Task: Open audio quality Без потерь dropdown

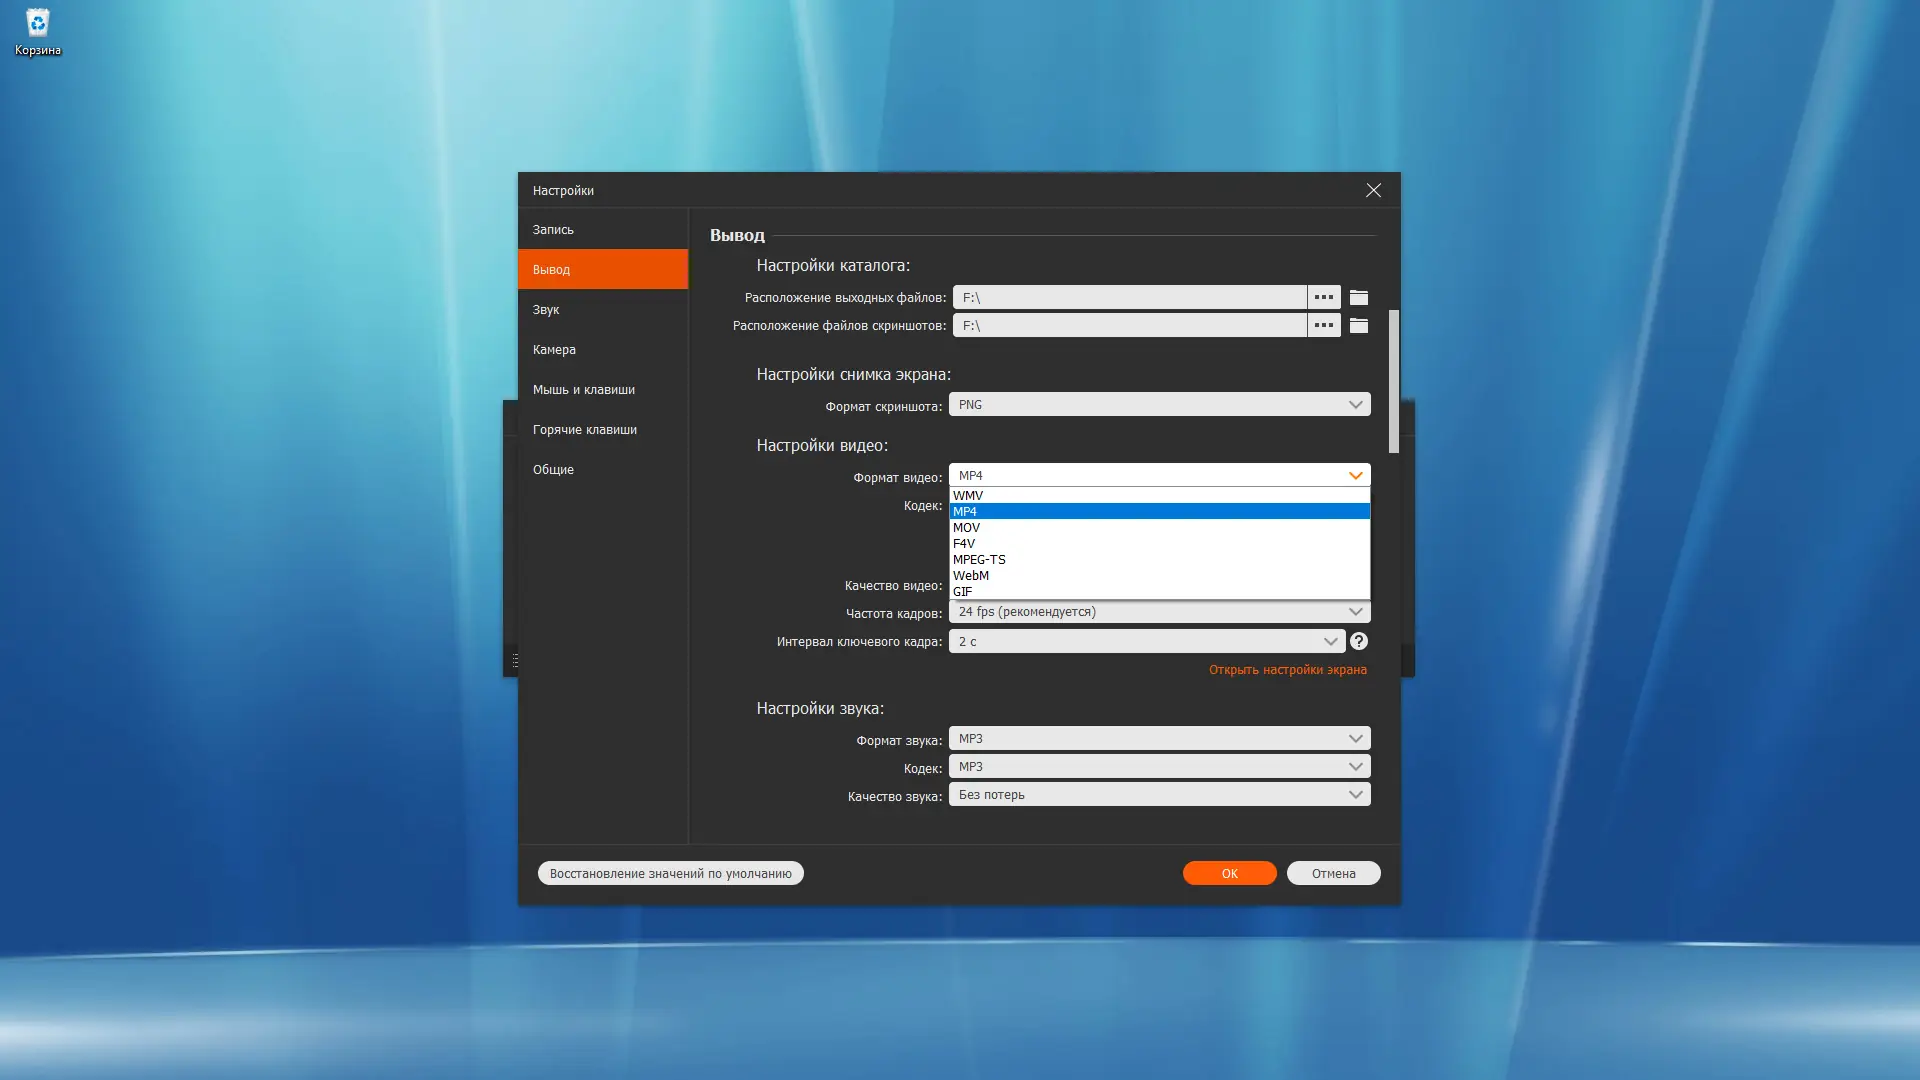Action: click(x=1158, y=794)
